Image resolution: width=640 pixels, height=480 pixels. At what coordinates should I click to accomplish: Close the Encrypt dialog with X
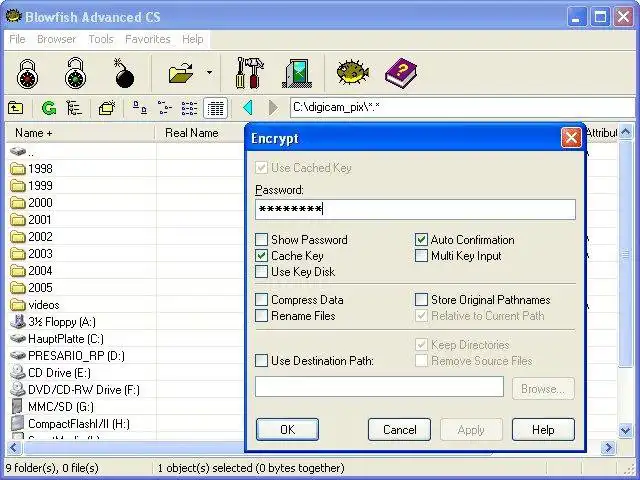coord(571,138)
